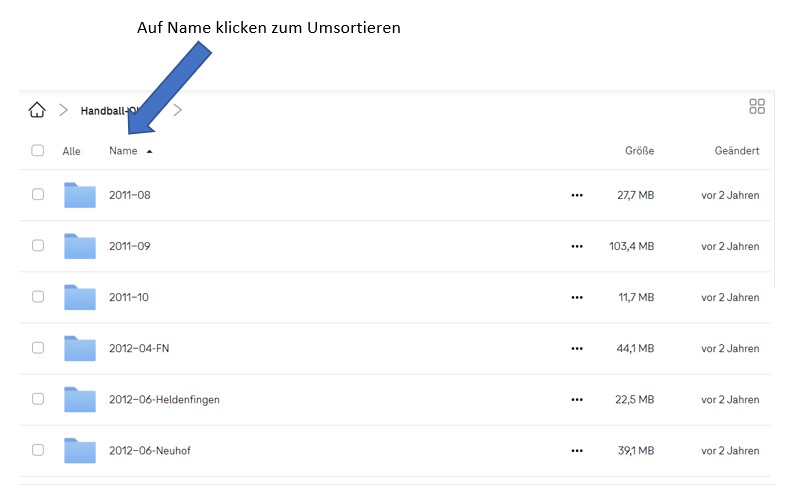The width and height of the screenshot is (795, 502).
Task: Go to the home folder icon
Action: (37, 110)
